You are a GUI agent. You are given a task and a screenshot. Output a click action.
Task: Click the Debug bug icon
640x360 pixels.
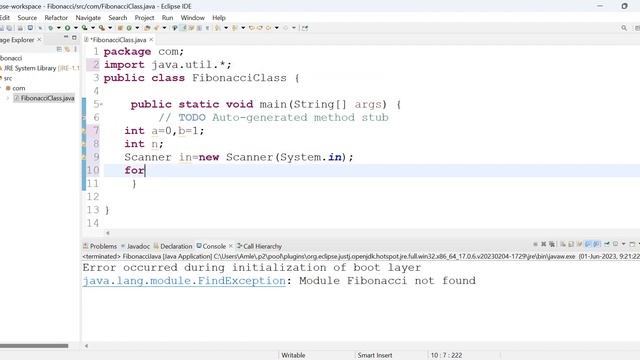50,28
